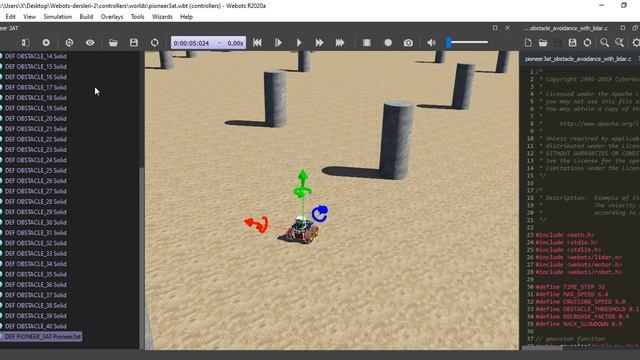
Task: Take a screenshot with camera icon
Action: coord(408,42)
